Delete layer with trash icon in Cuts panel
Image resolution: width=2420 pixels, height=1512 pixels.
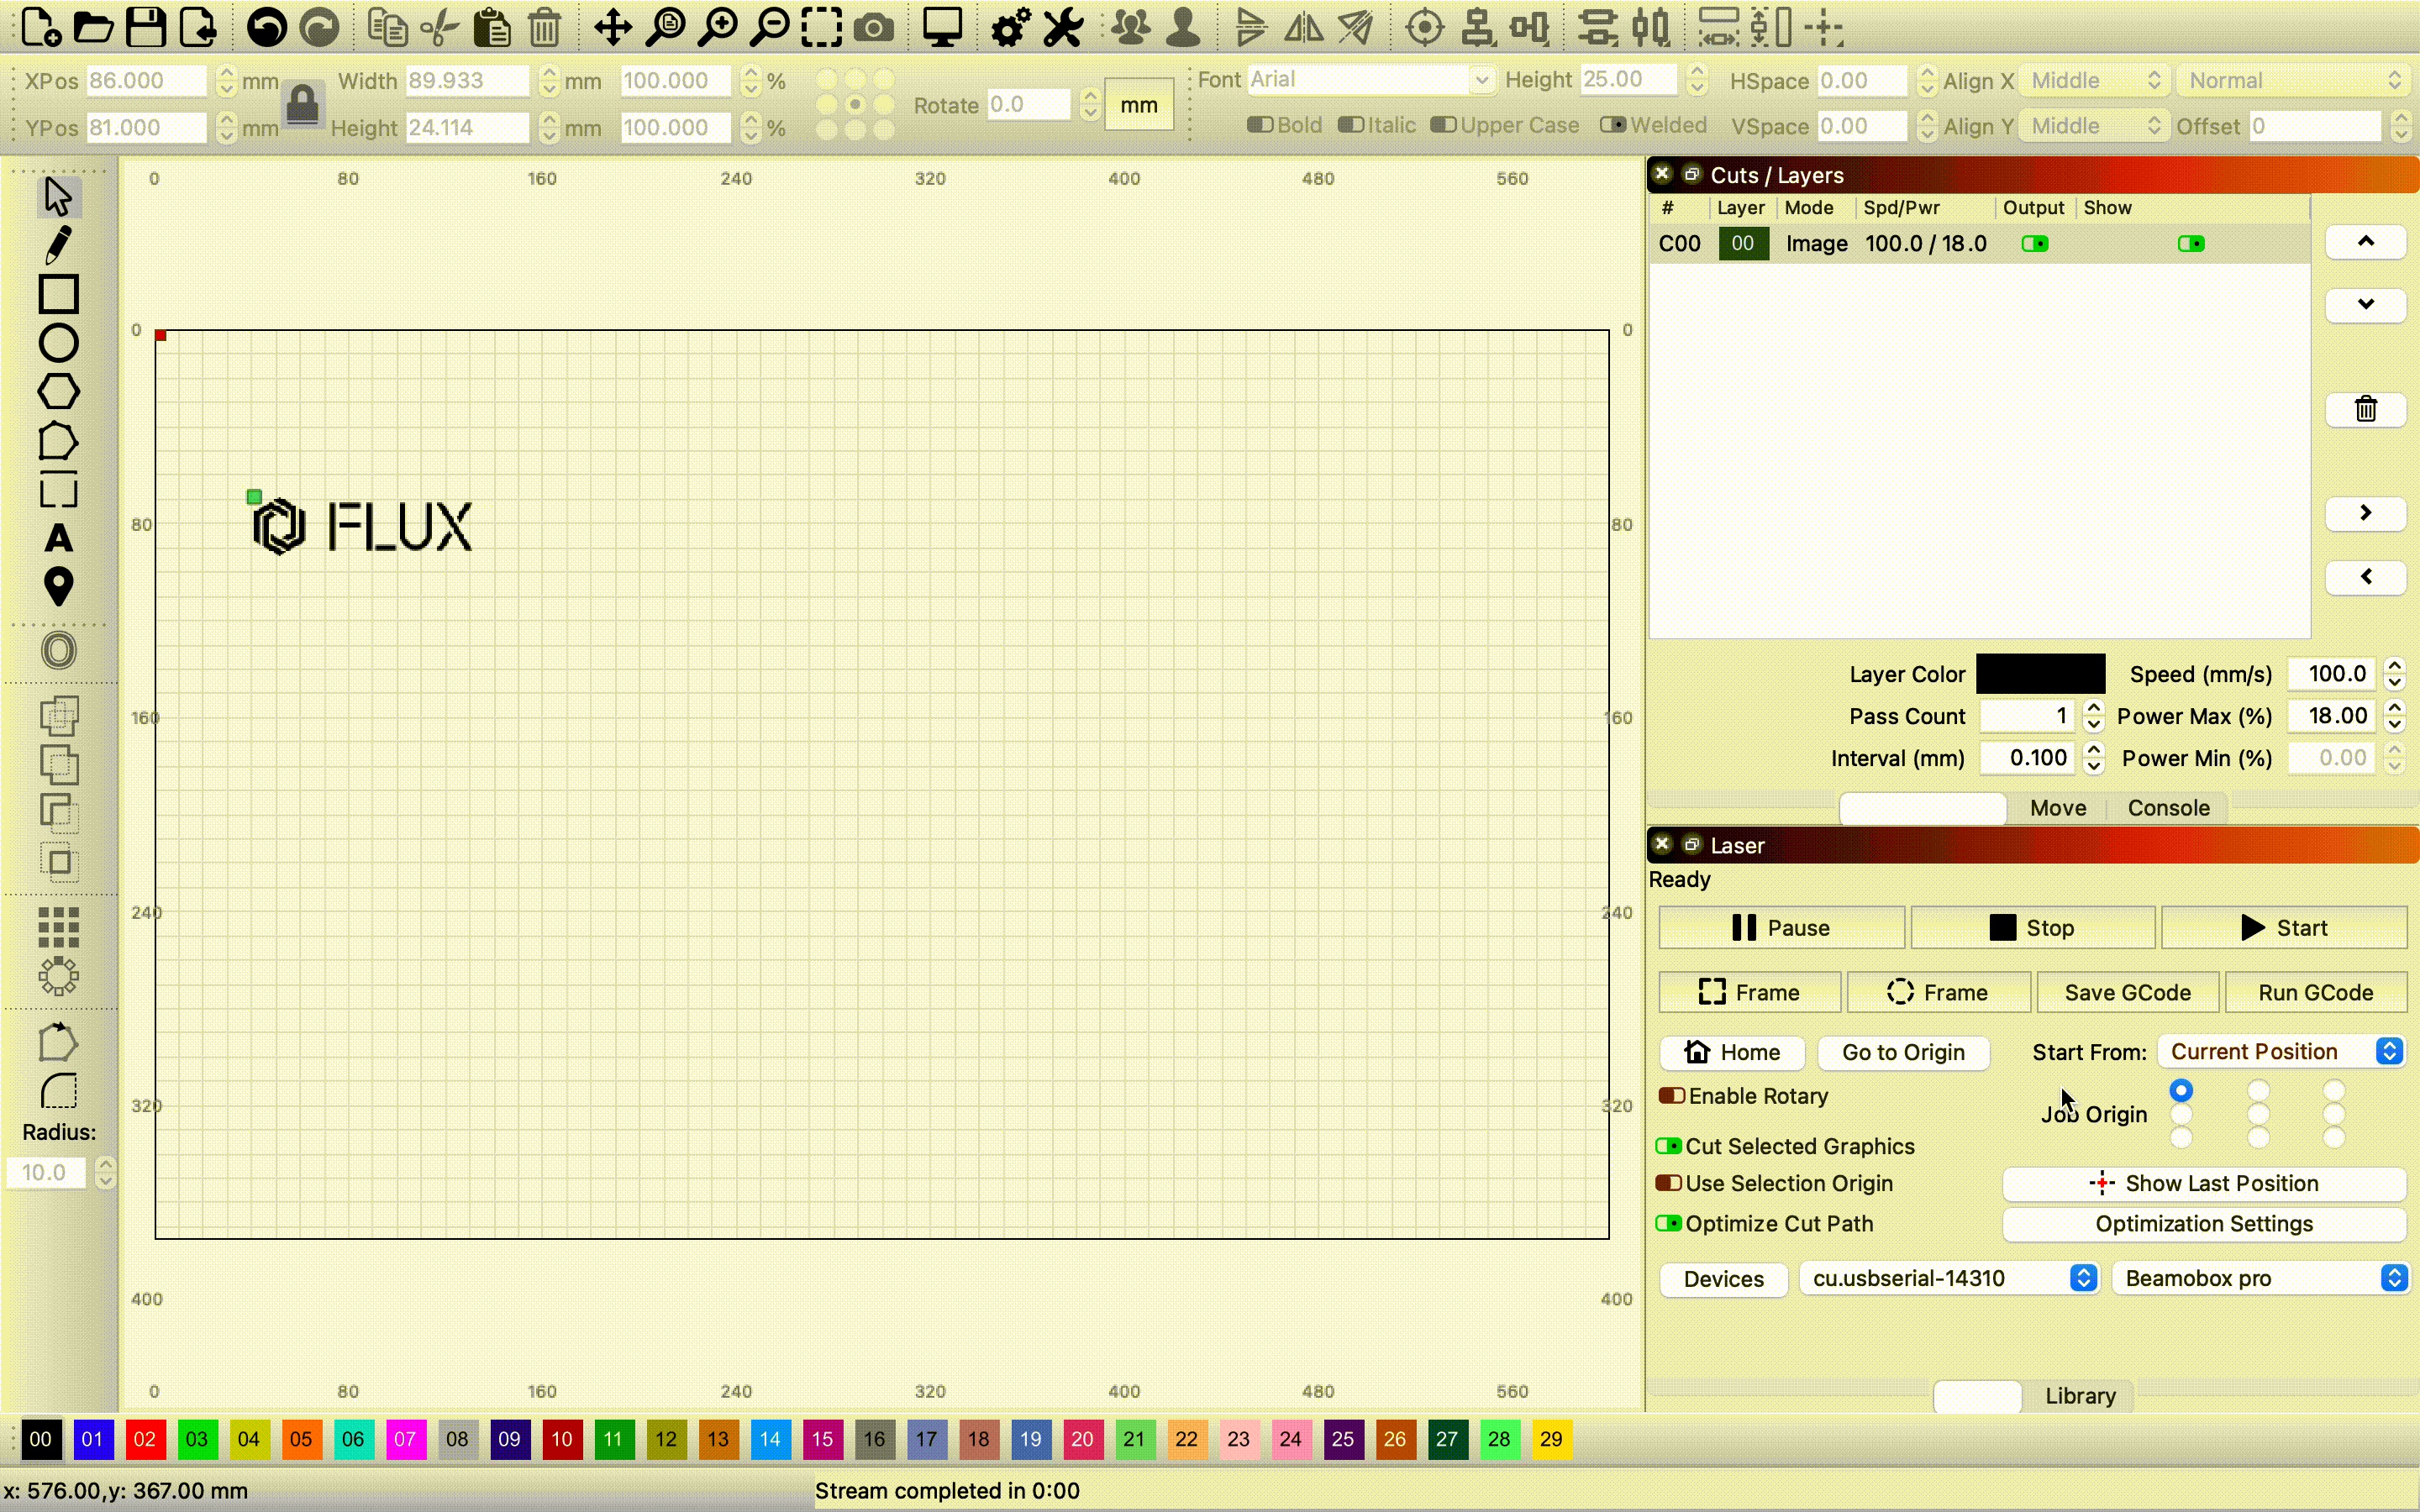[2365, 409]
